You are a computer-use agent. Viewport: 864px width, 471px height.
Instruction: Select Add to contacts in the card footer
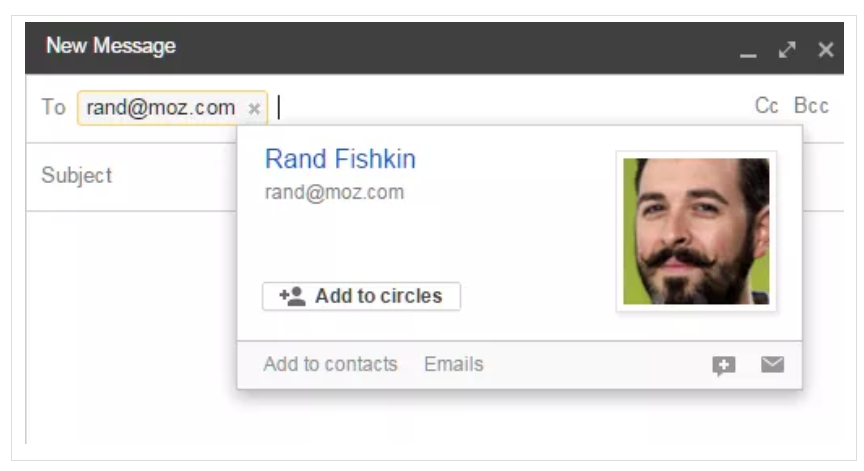click(x=330, y=364)
